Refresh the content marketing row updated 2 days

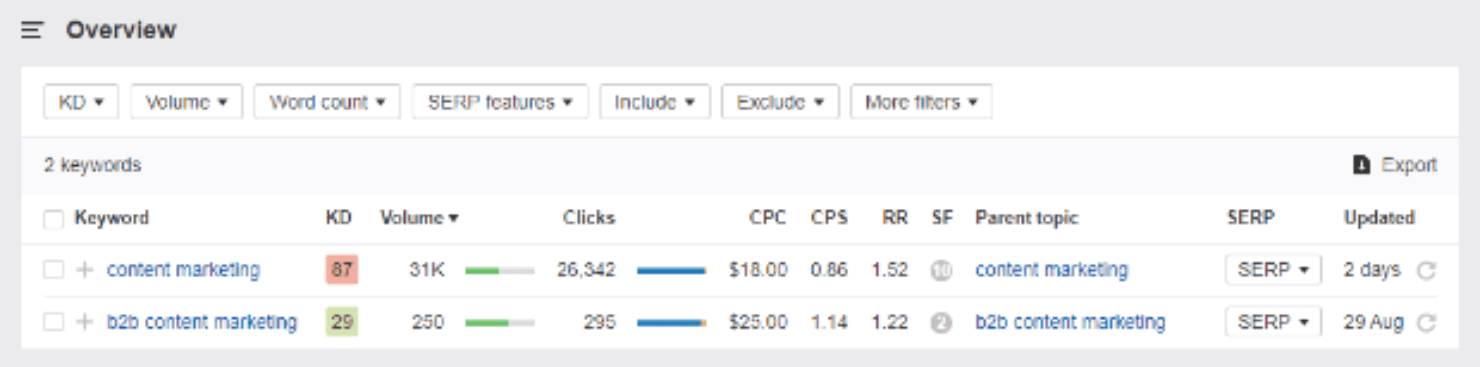coord(1427,270)
